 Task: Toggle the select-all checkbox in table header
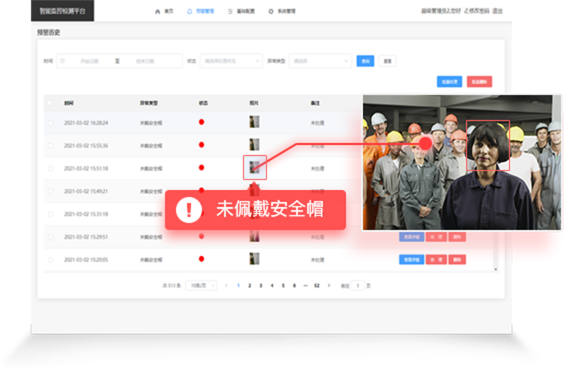coord(50,103)
